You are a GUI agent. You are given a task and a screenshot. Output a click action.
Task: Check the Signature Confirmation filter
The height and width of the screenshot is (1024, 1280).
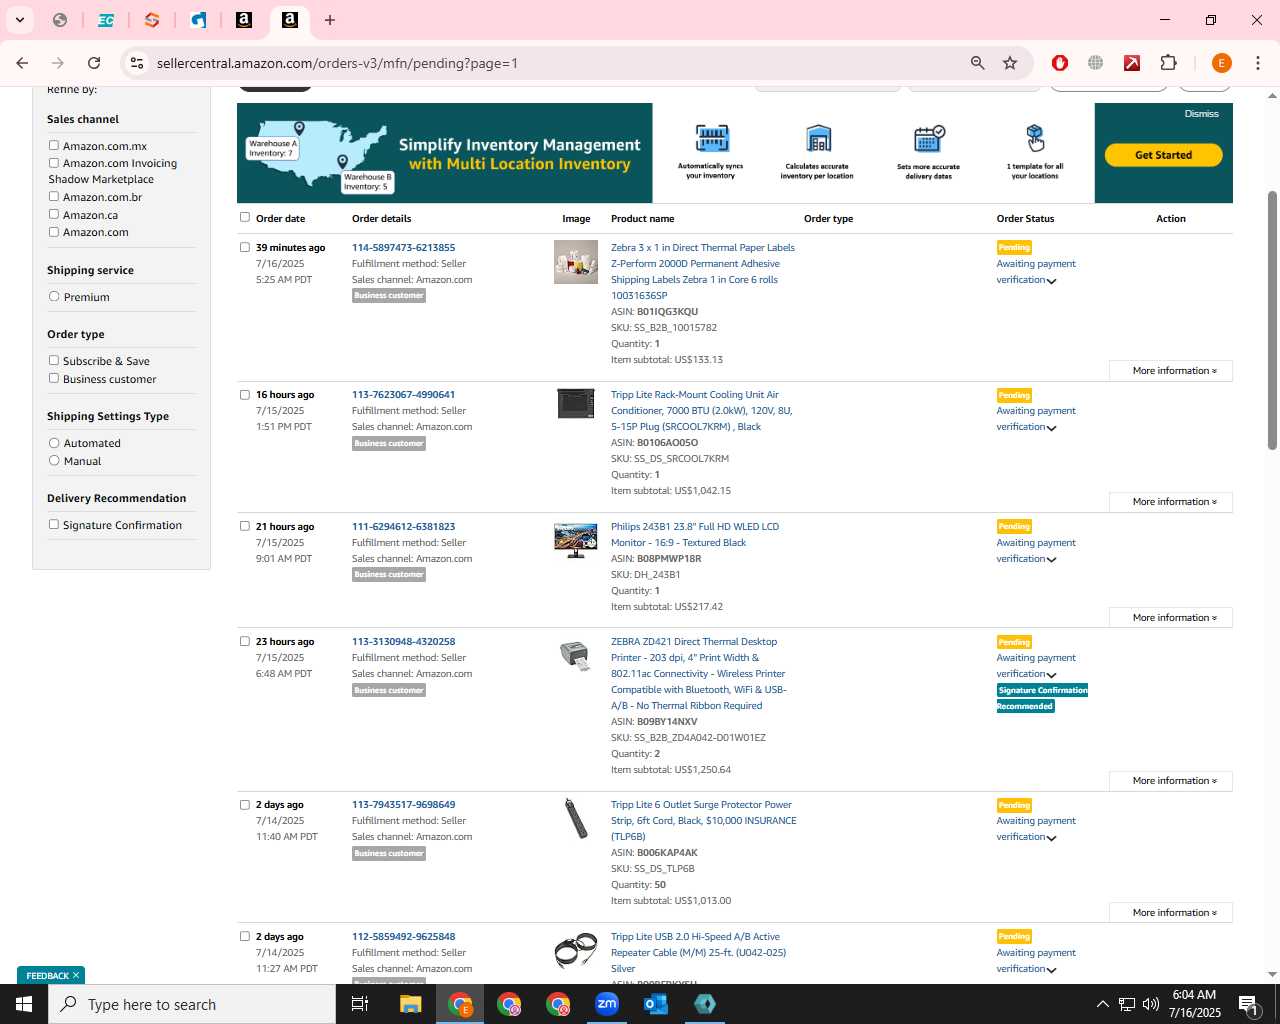[54, 524]
